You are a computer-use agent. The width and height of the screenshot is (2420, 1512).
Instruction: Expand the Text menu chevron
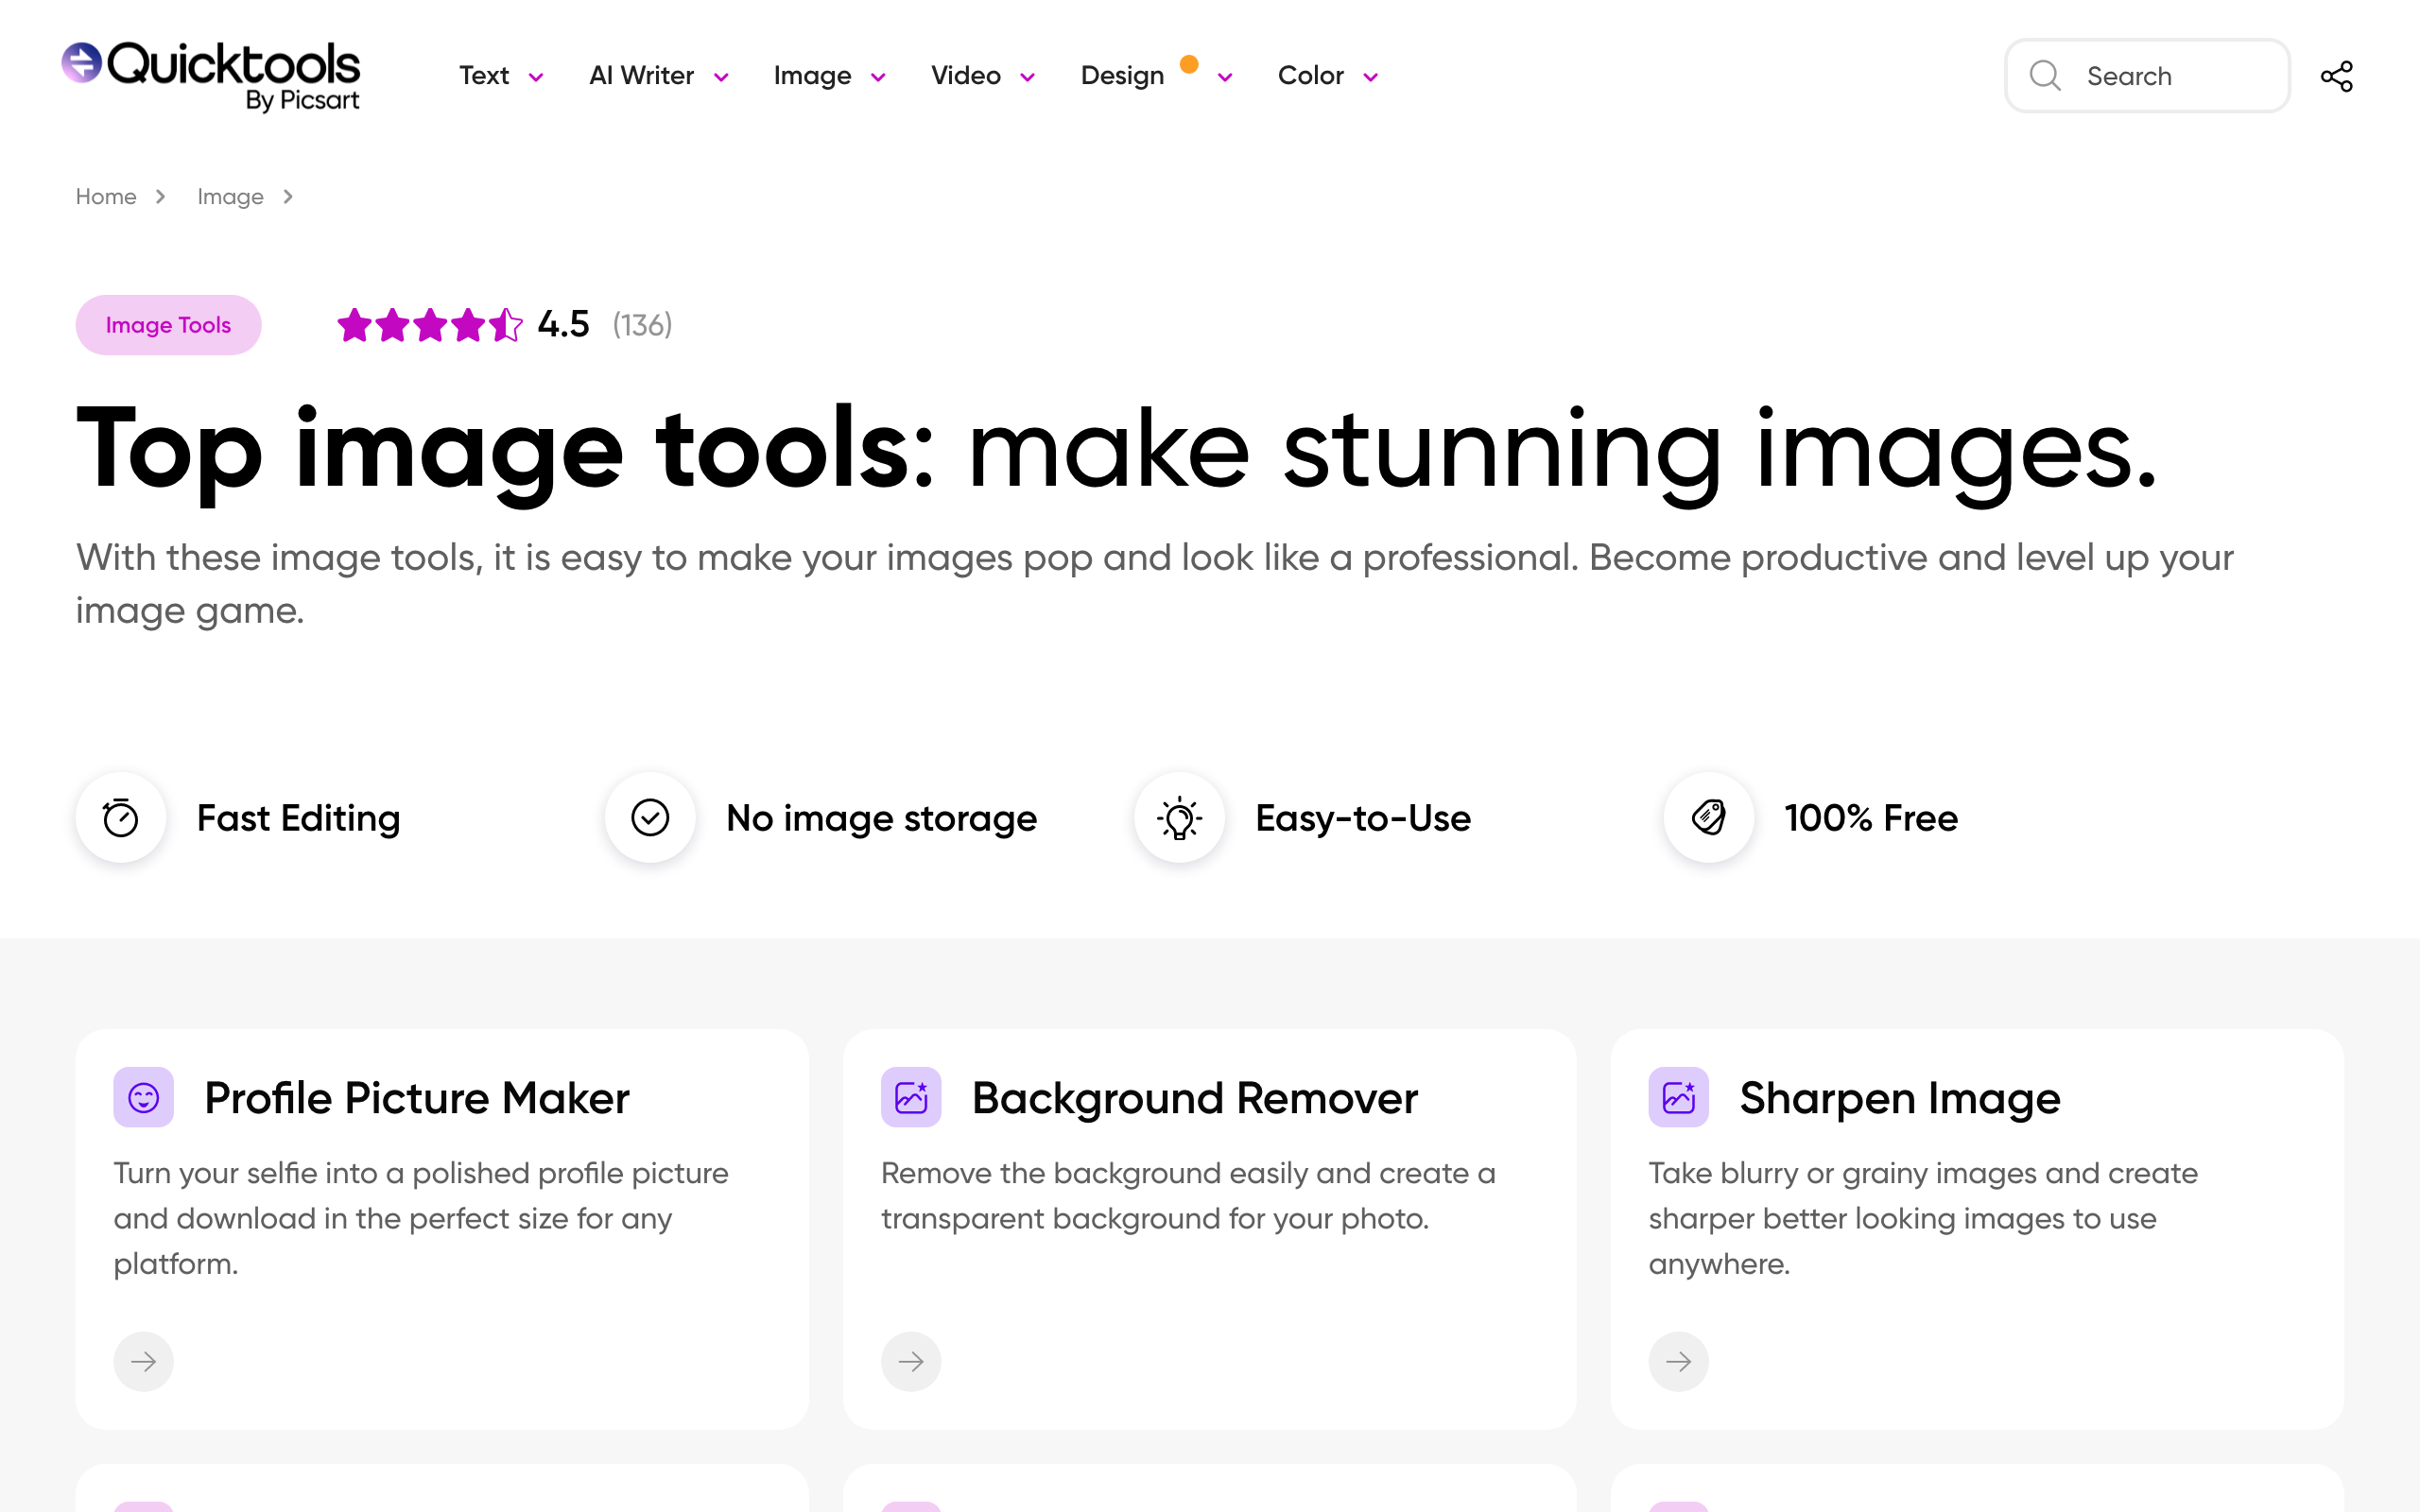(536, 77)
